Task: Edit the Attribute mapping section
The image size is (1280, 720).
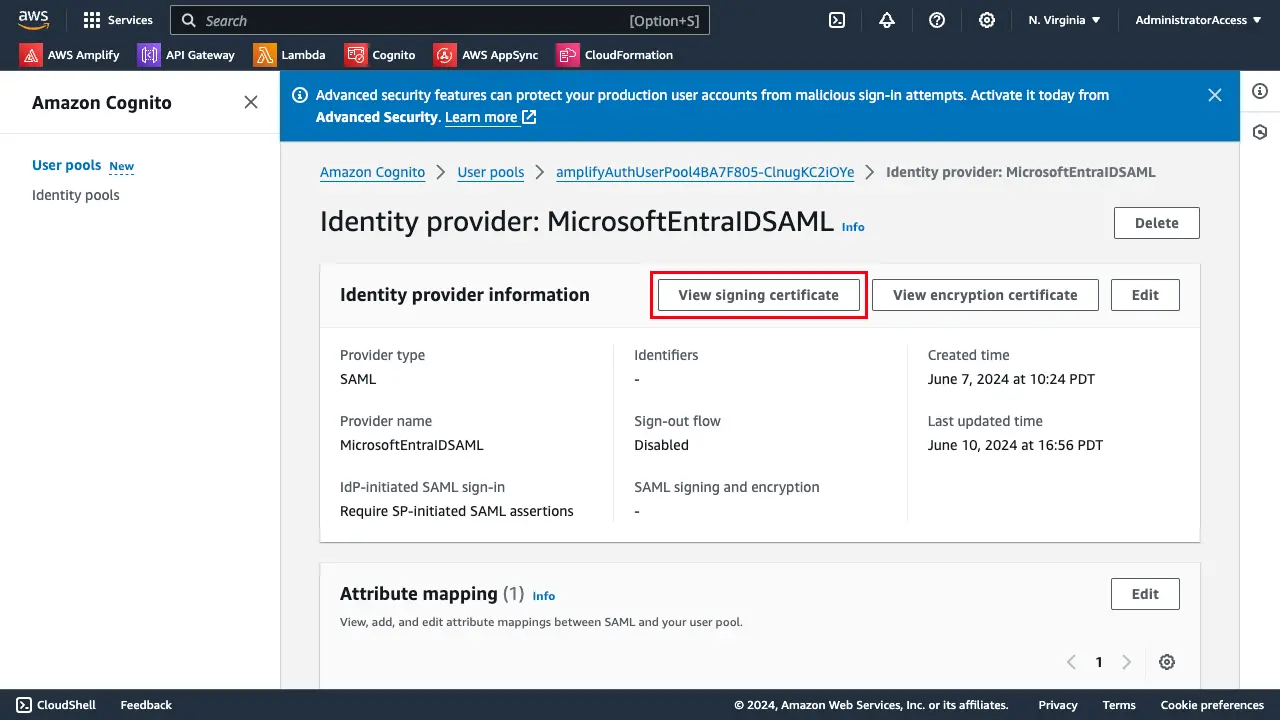Action: click(1145, 594)
